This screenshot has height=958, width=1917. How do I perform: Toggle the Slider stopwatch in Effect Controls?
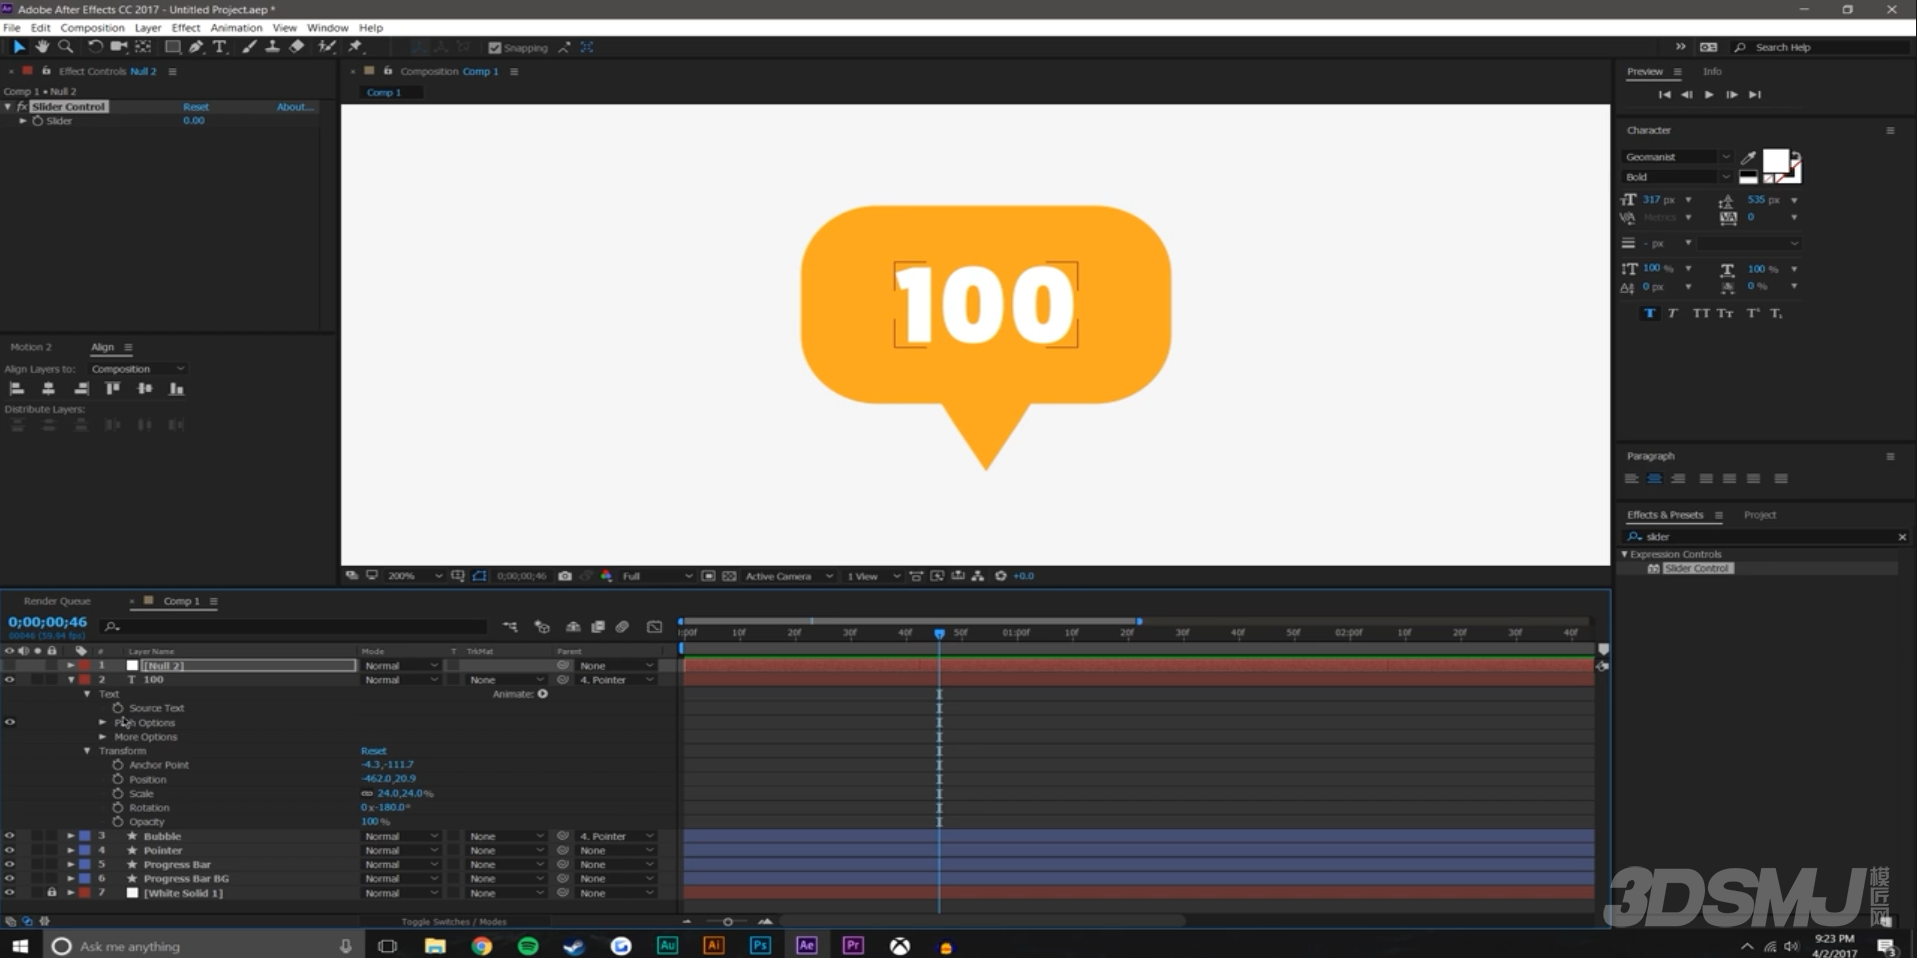[38, 121]
